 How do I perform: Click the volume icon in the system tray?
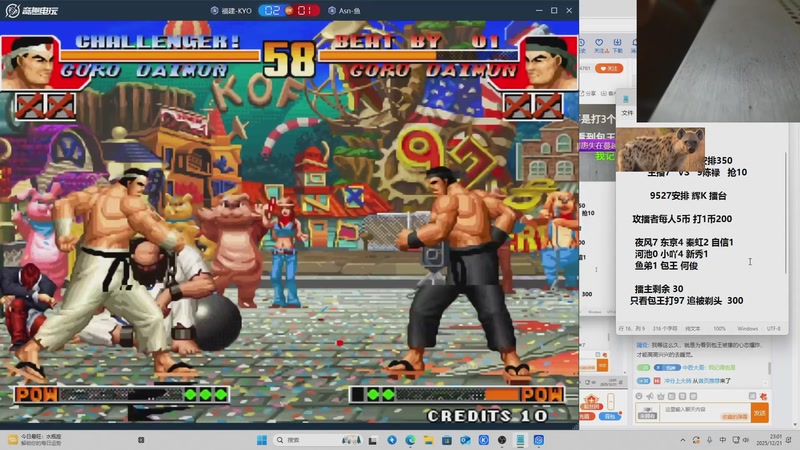746,440
